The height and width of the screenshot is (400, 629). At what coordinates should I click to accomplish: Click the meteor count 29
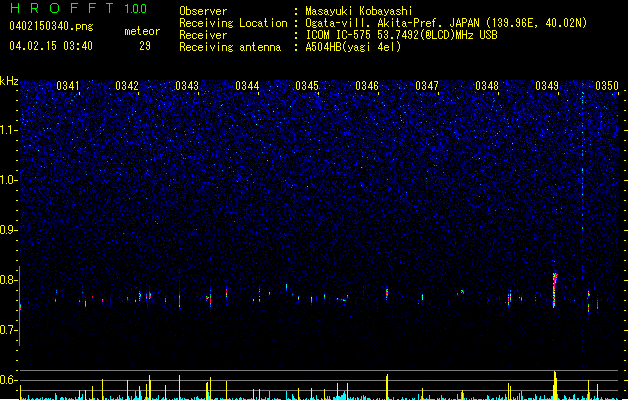coord(145,46)
